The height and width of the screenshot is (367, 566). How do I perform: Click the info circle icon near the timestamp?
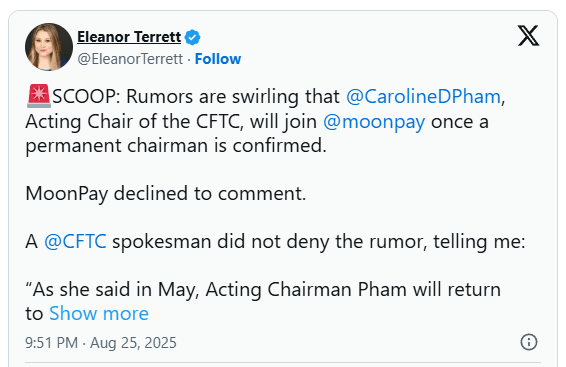coord(529,342)
